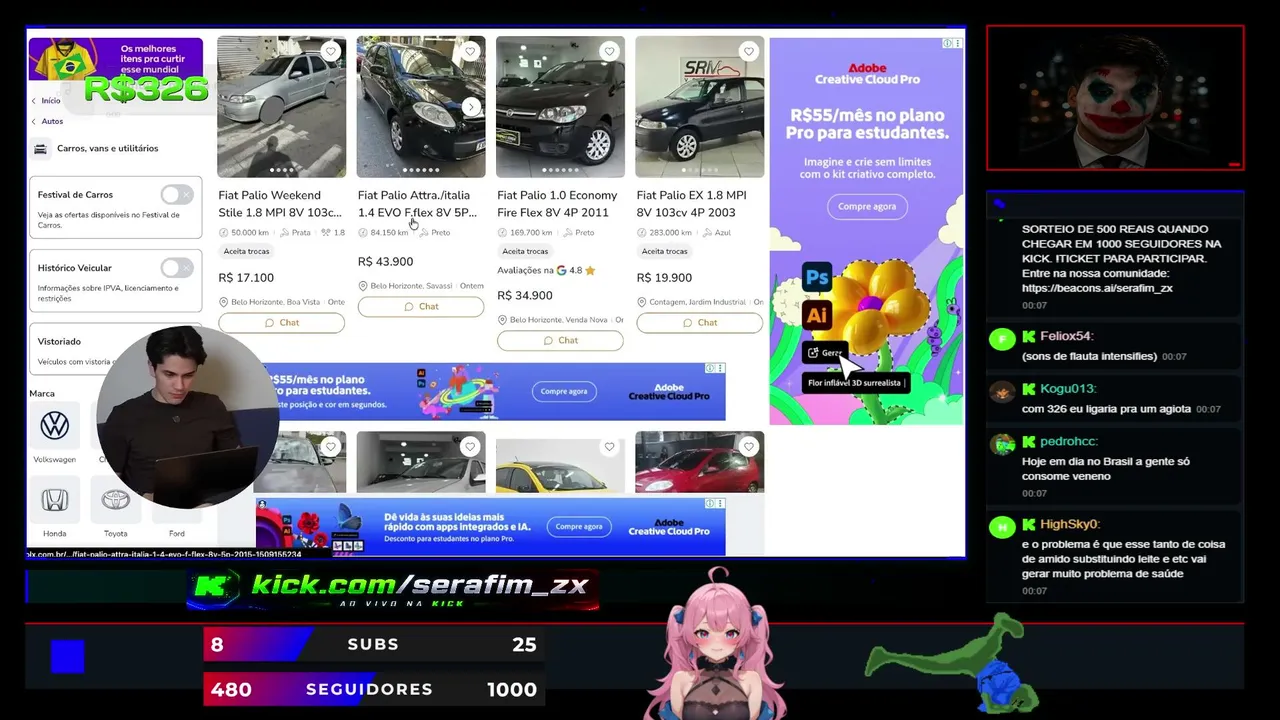
Task: Click Compre agora on the upper Adobe banner
Action: (564, 392)
